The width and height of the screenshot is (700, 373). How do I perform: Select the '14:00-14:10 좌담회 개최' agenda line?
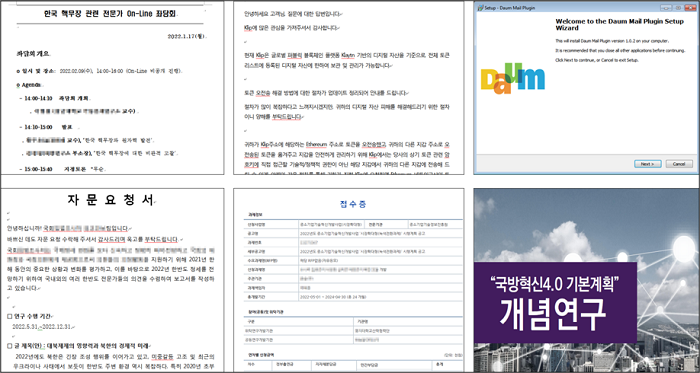click(55, 98)
